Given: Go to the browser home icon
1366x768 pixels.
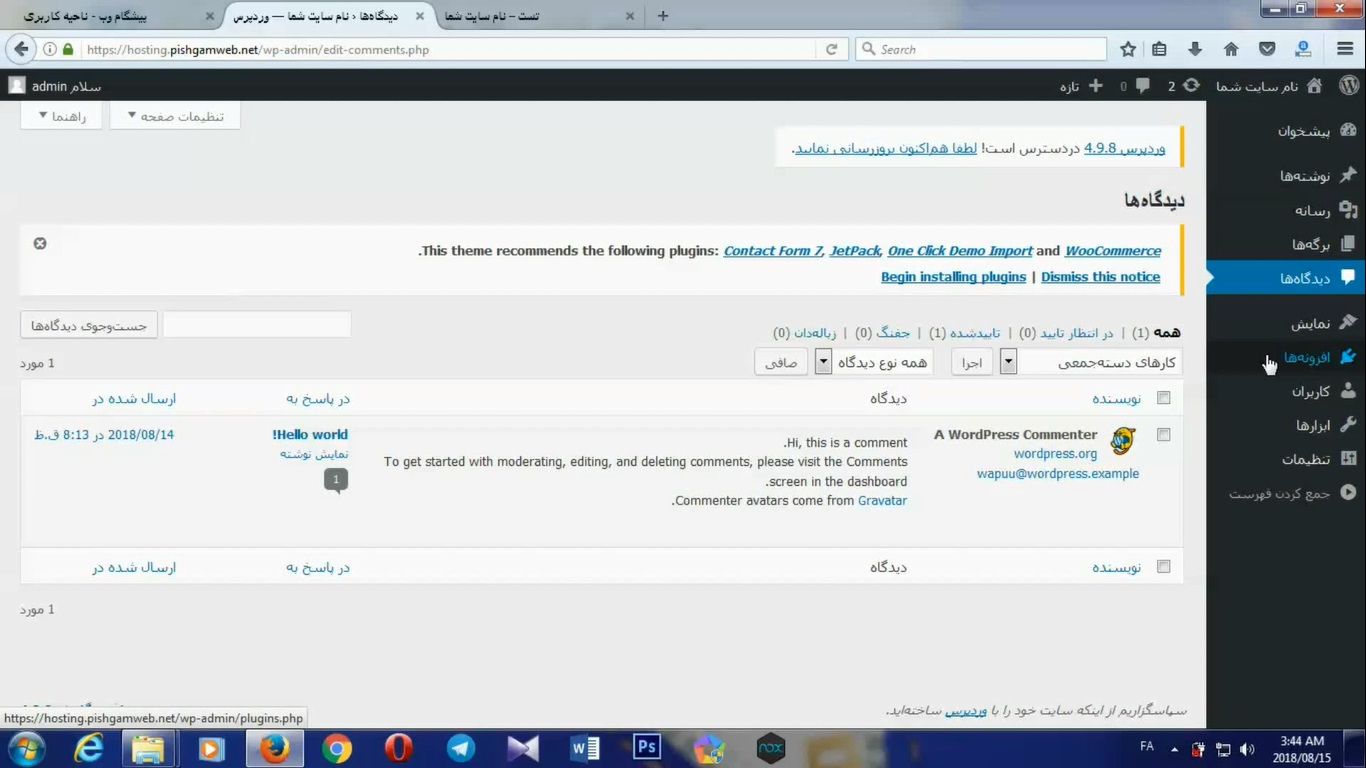Looking at the screenshot, I should 1231,49.
